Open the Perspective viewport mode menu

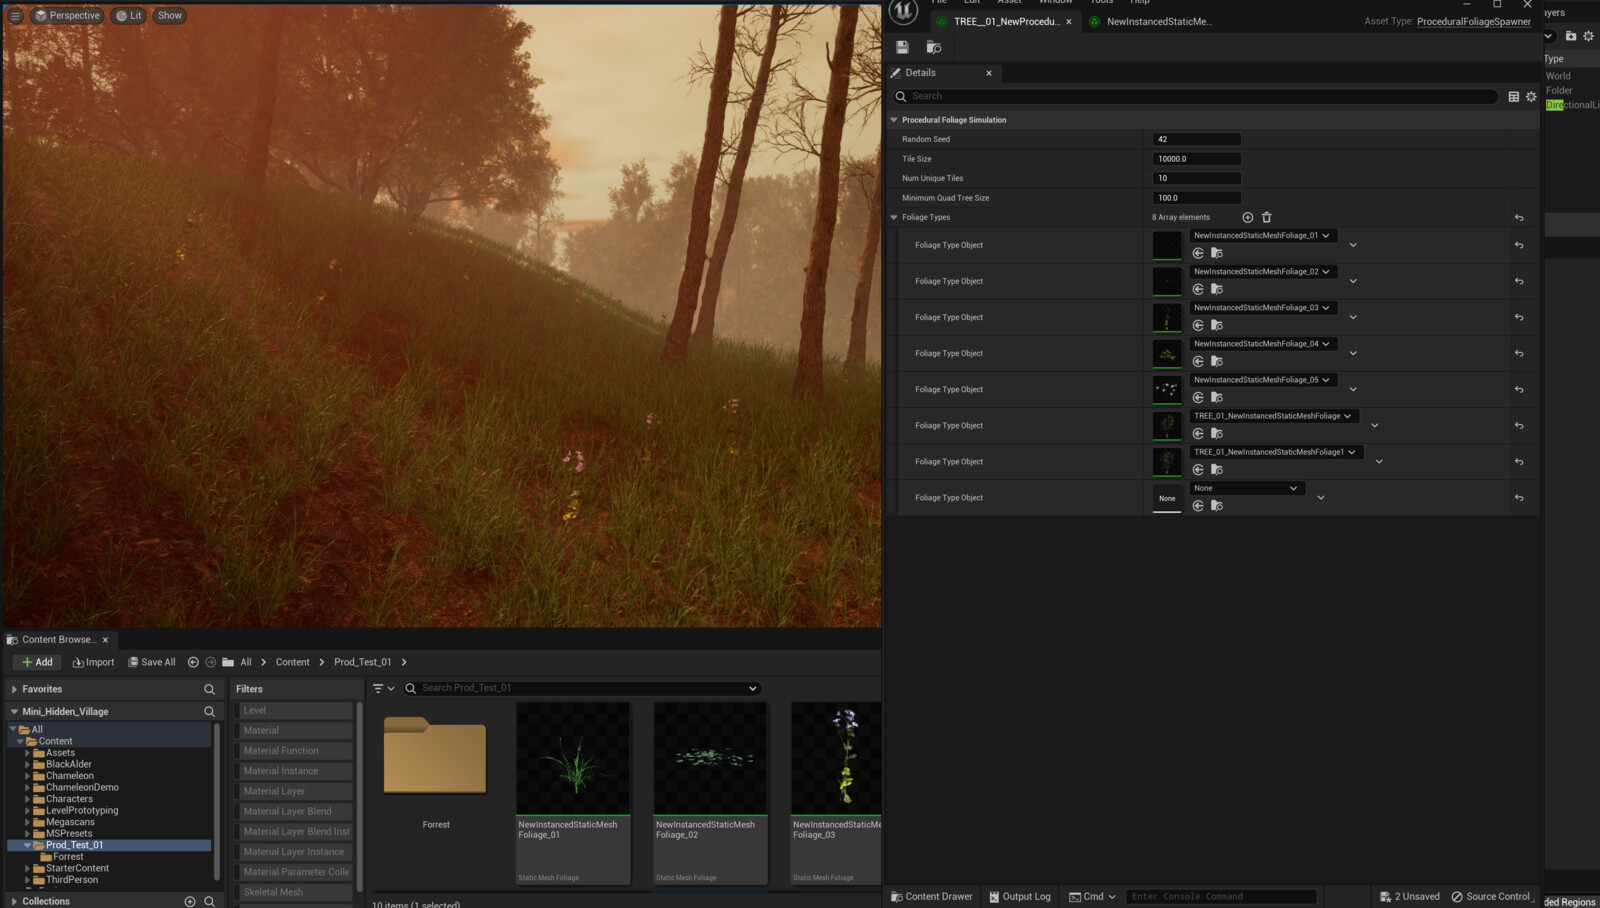67,15
